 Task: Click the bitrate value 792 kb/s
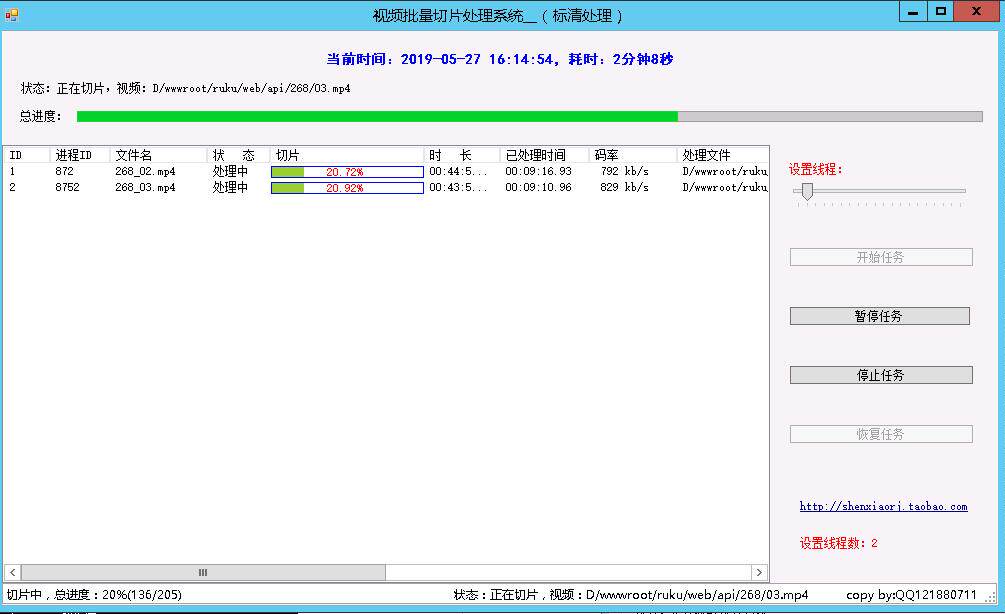(624, 171)
